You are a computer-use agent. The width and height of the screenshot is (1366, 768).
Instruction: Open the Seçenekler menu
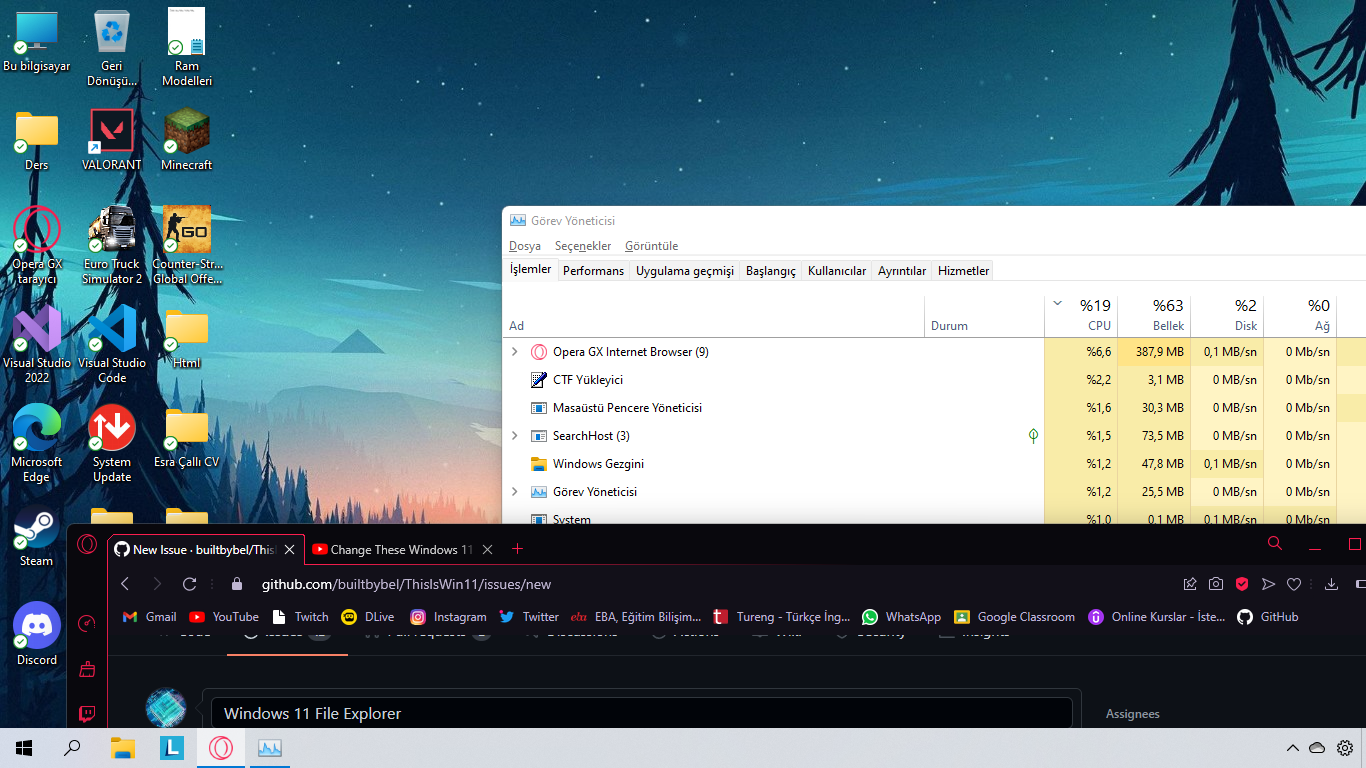click(x=583, y=246)
